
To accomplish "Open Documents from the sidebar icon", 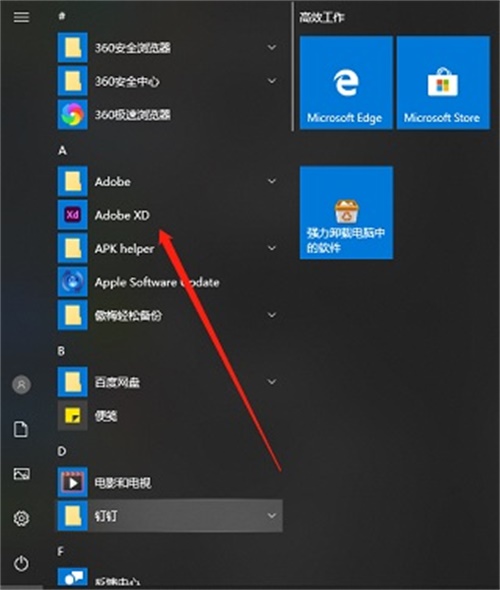I will [21, 429].
